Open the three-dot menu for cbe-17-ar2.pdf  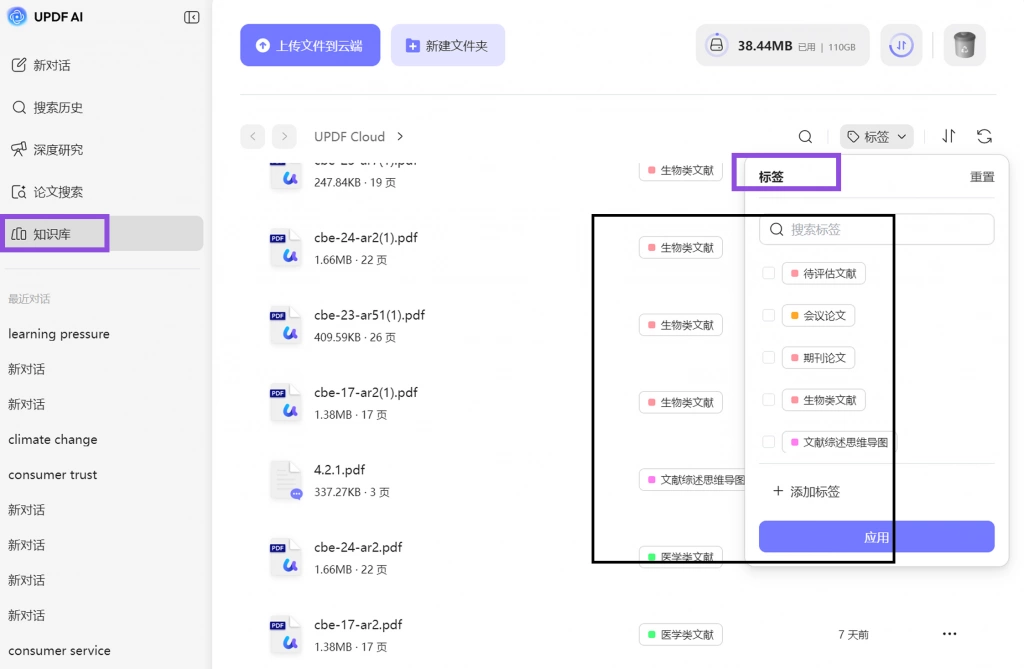click(x=950, y=634)
